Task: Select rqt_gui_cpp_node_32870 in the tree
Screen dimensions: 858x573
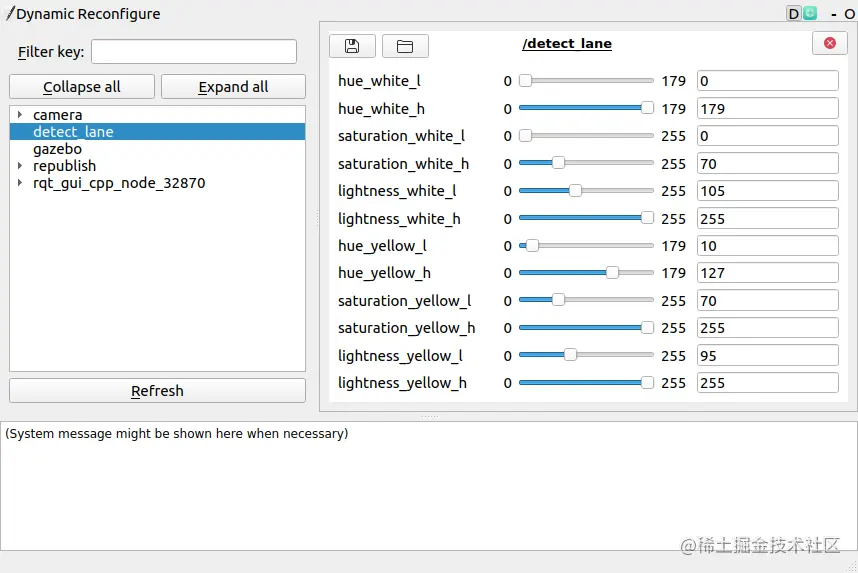Action: tap(119, 183)
